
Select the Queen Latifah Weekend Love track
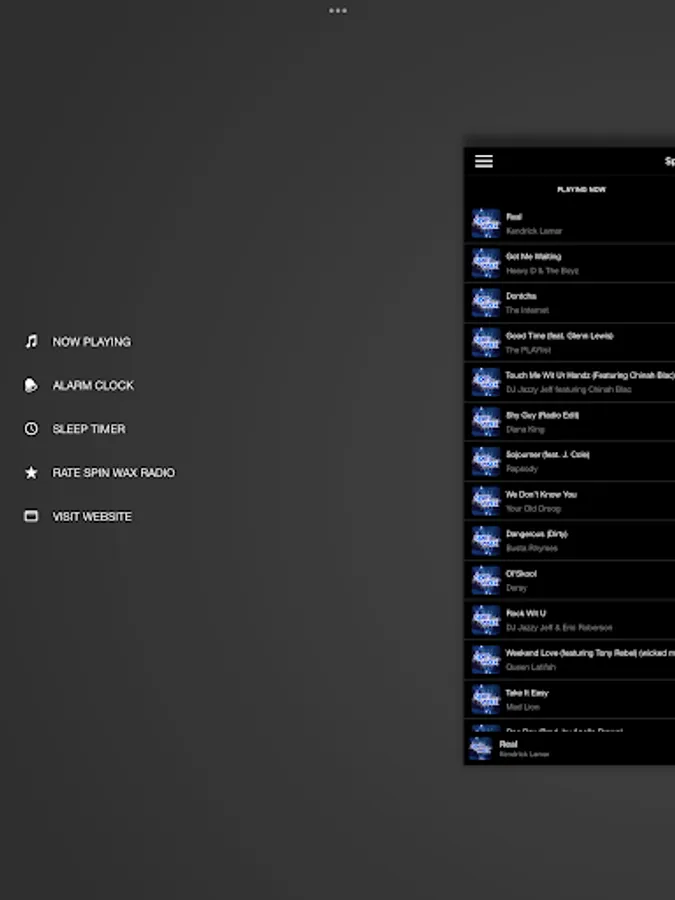pos(569,660)
